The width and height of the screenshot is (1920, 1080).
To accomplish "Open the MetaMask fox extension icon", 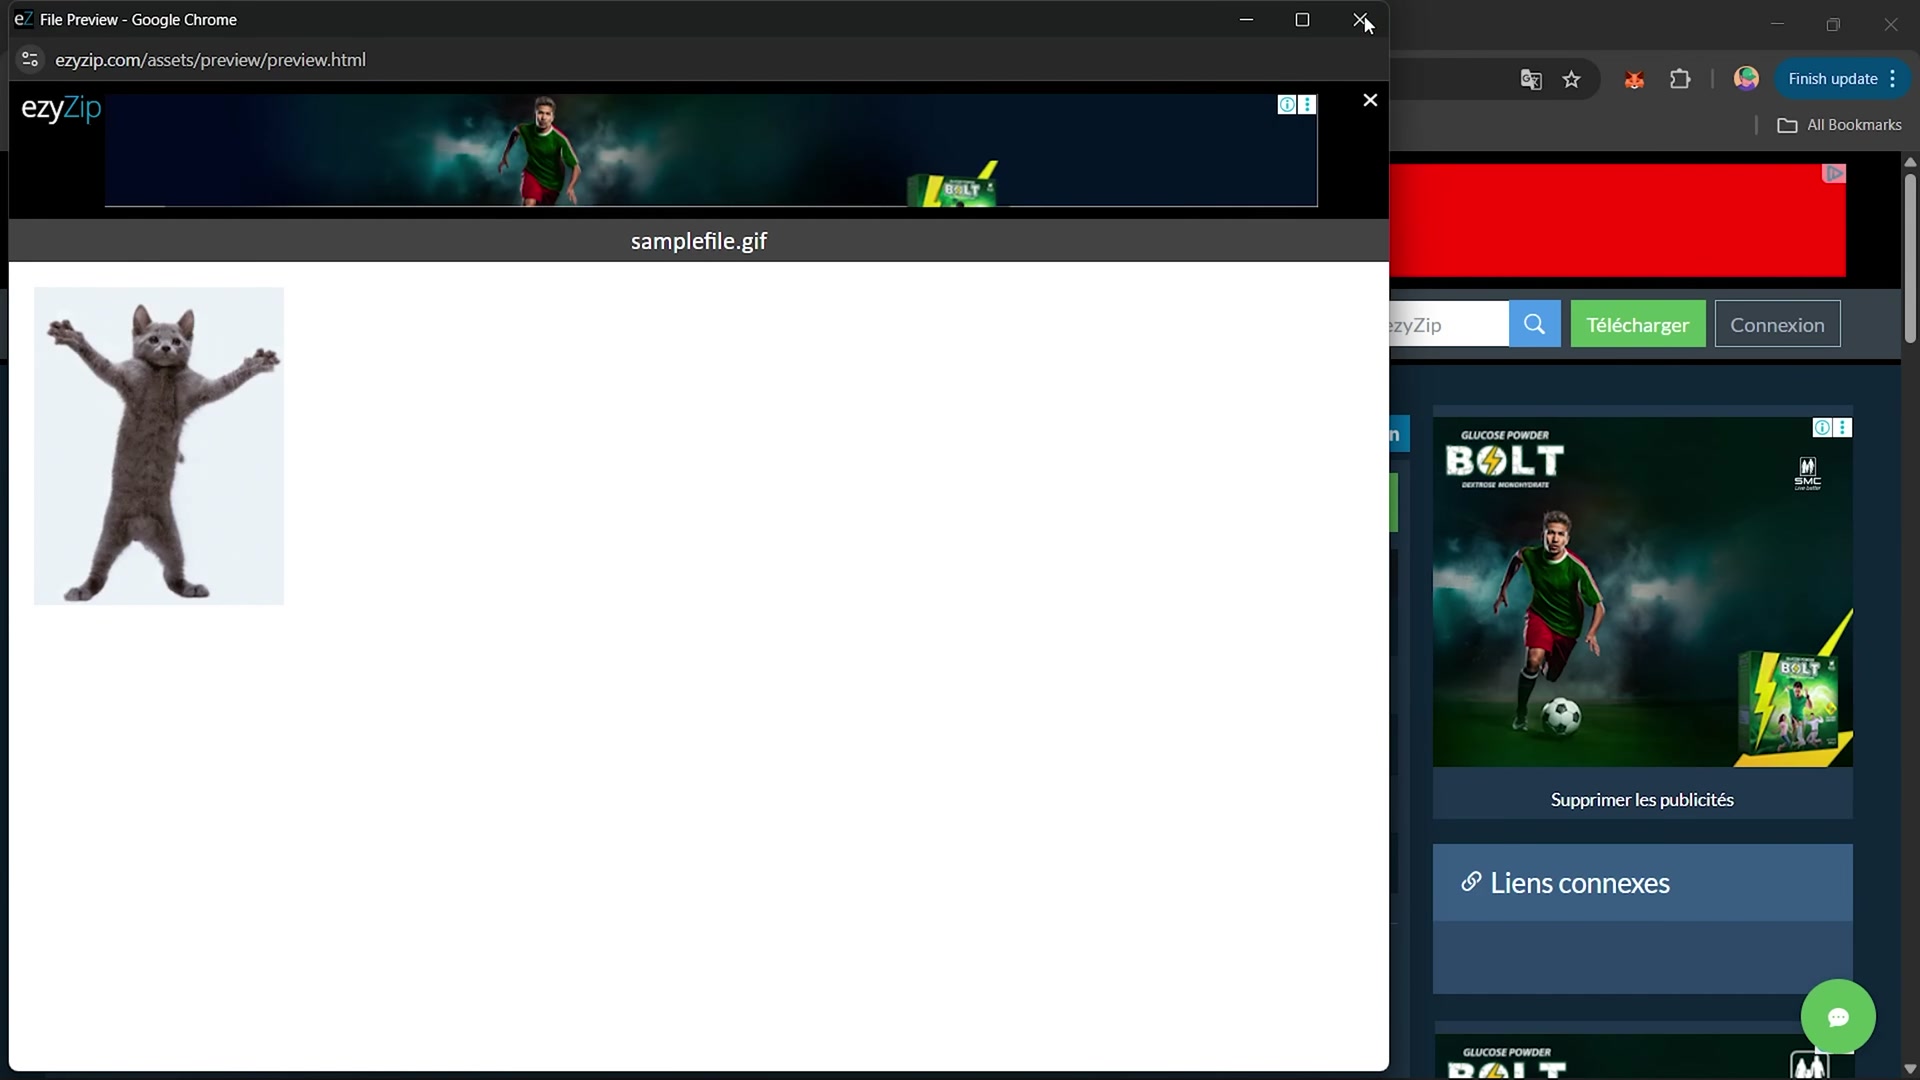I will tap(1634, 79).
